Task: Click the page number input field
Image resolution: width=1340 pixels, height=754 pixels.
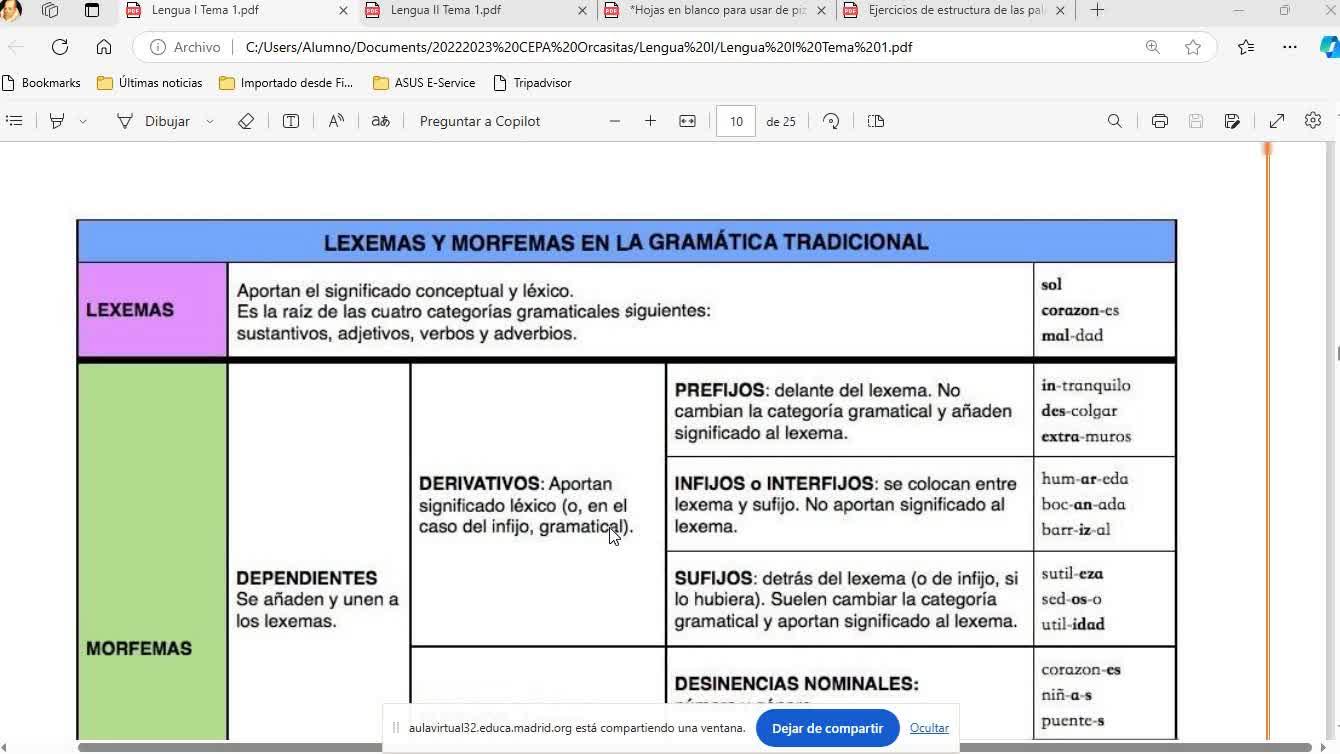Action: click(x=736, y=121)
